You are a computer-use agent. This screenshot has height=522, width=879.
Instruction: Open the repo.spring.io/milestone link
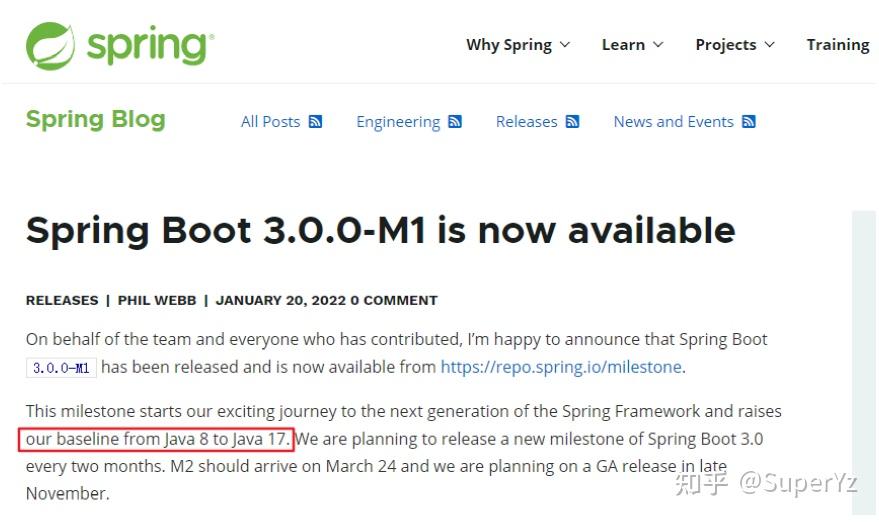[x=561, y=367]
